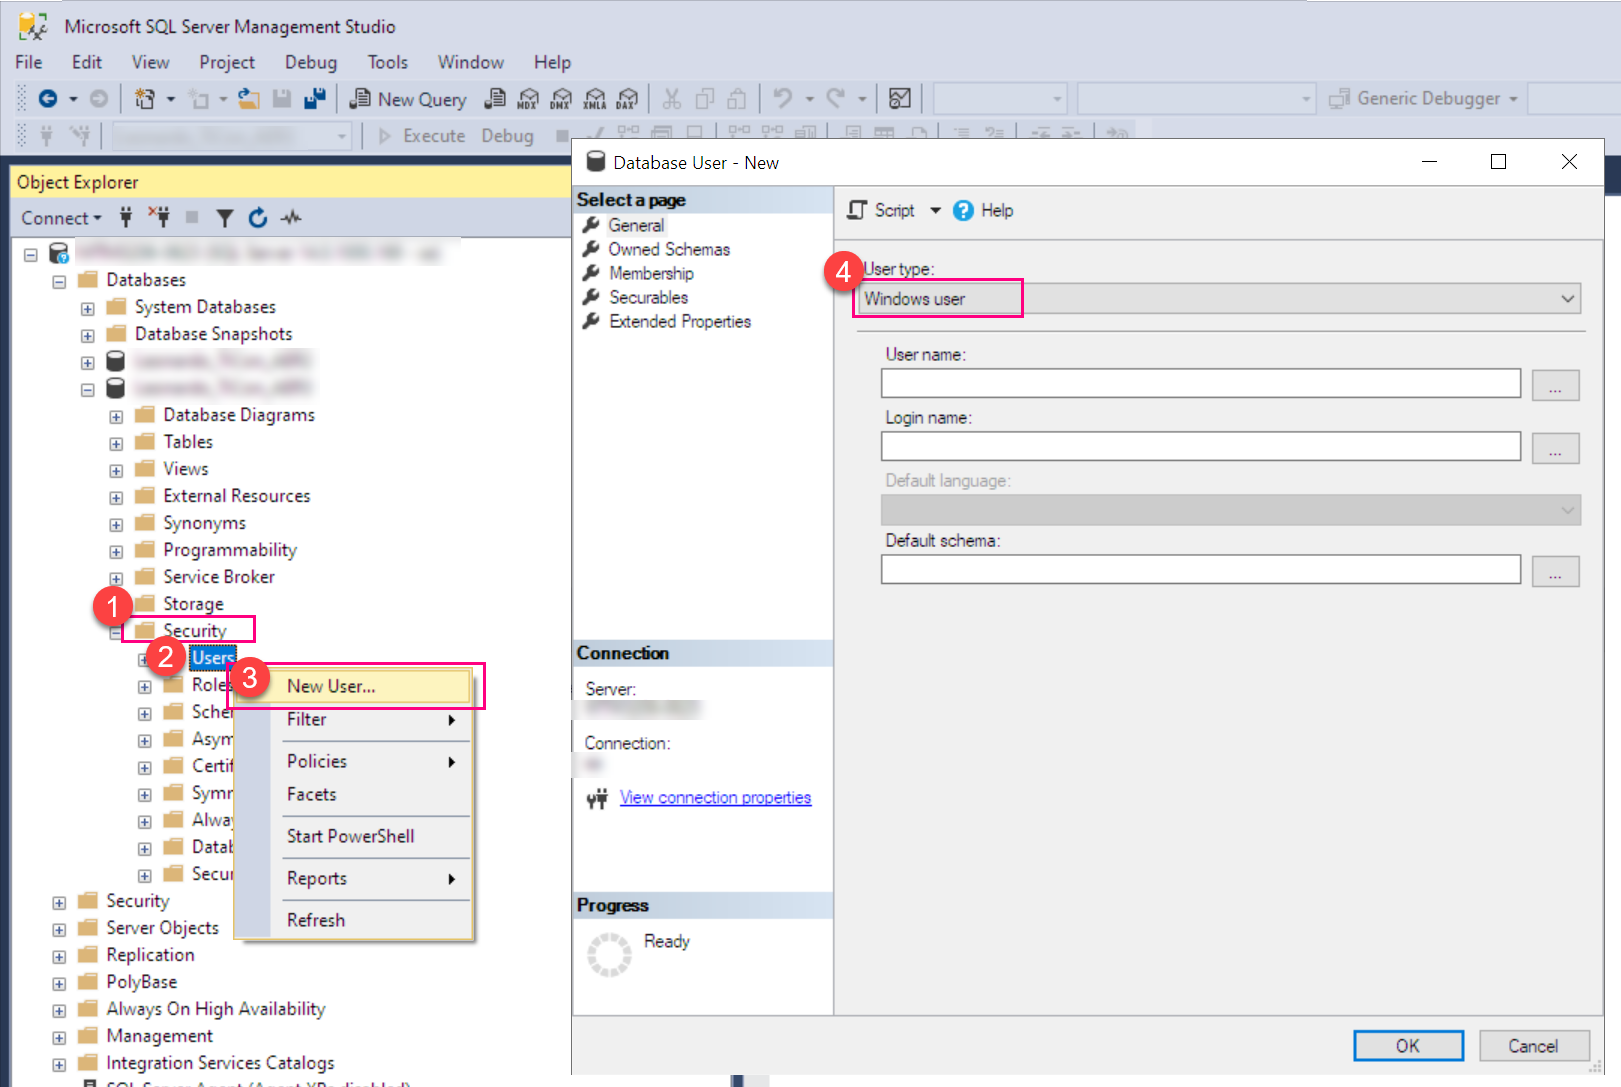Open the Connect dropdown in Object Explorer

[61, 218]
